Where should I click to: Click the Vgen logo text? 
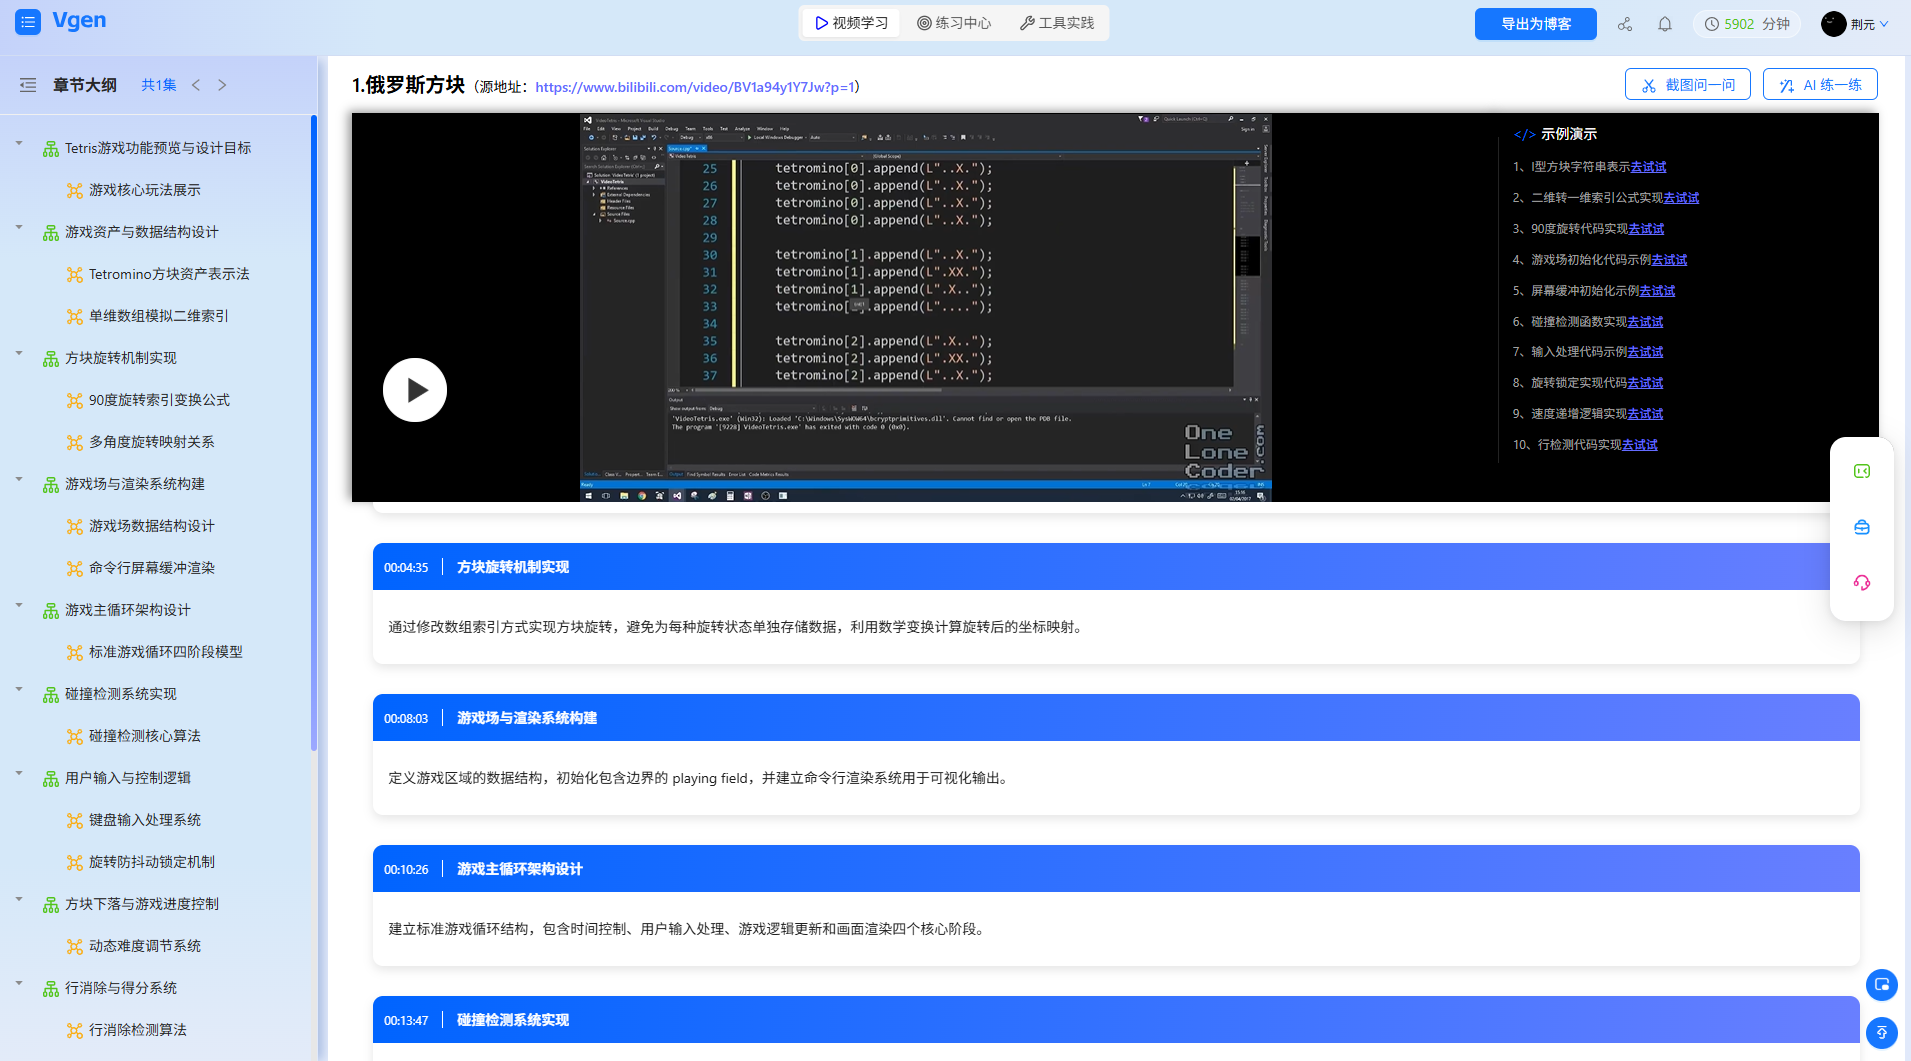(x=79, y=21)
